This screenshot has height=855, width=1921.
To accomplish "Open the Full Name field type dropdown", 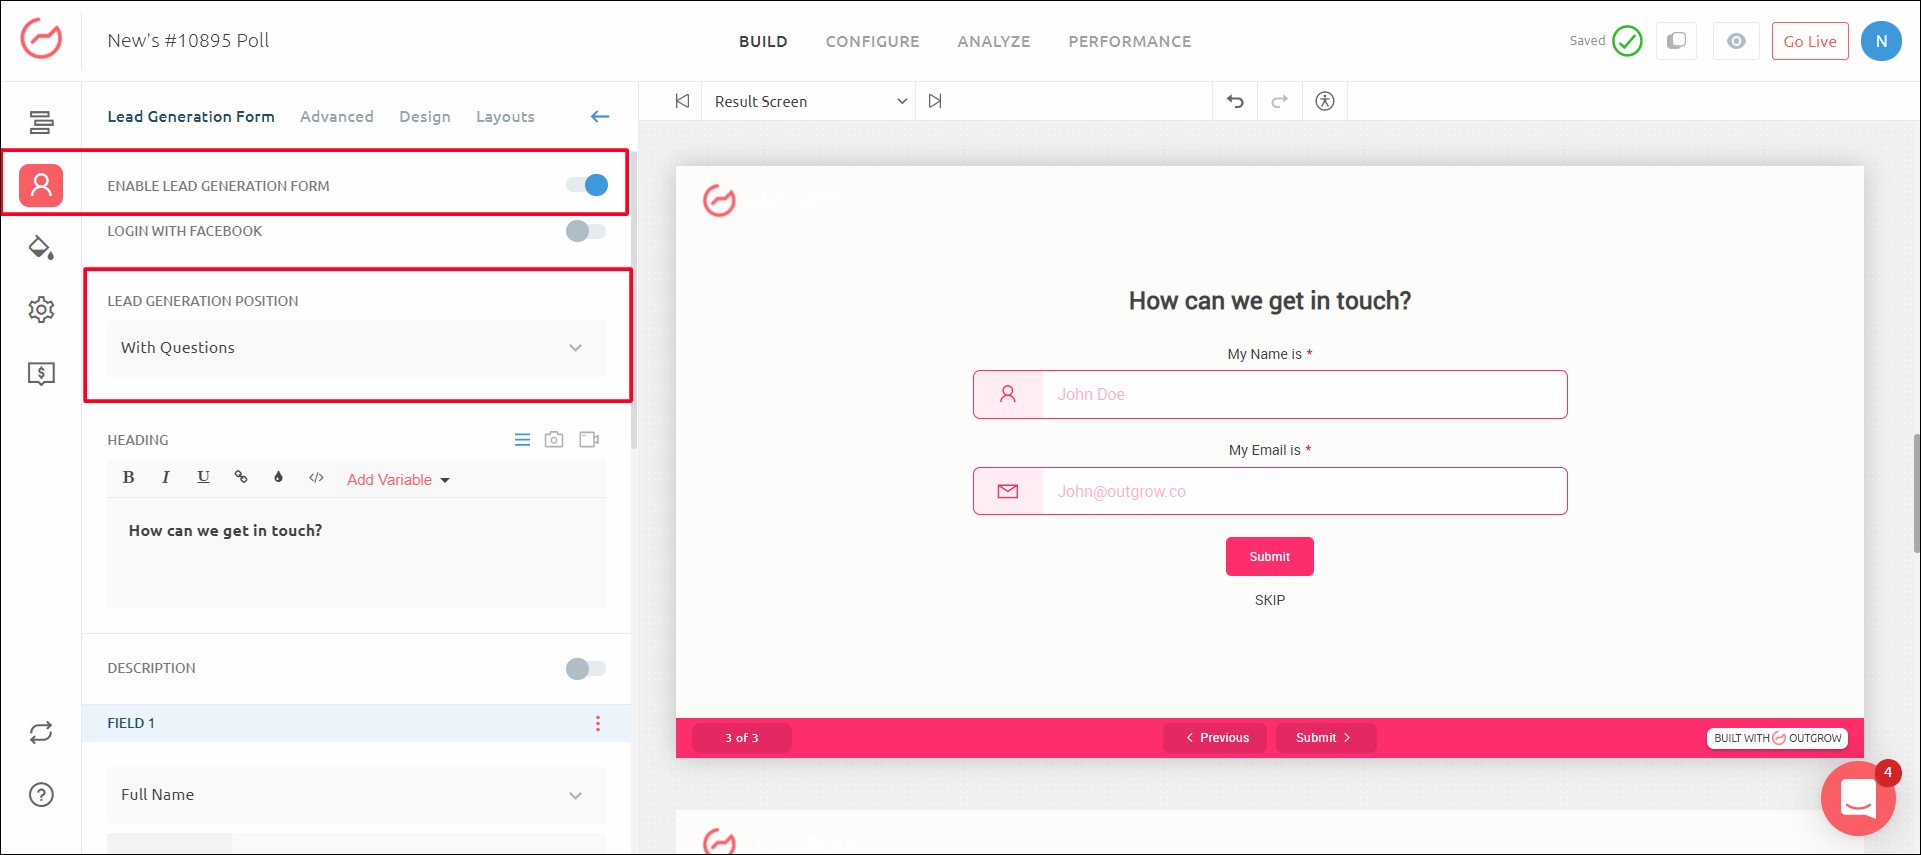I will pyautogui.click(x=356, y=795).
